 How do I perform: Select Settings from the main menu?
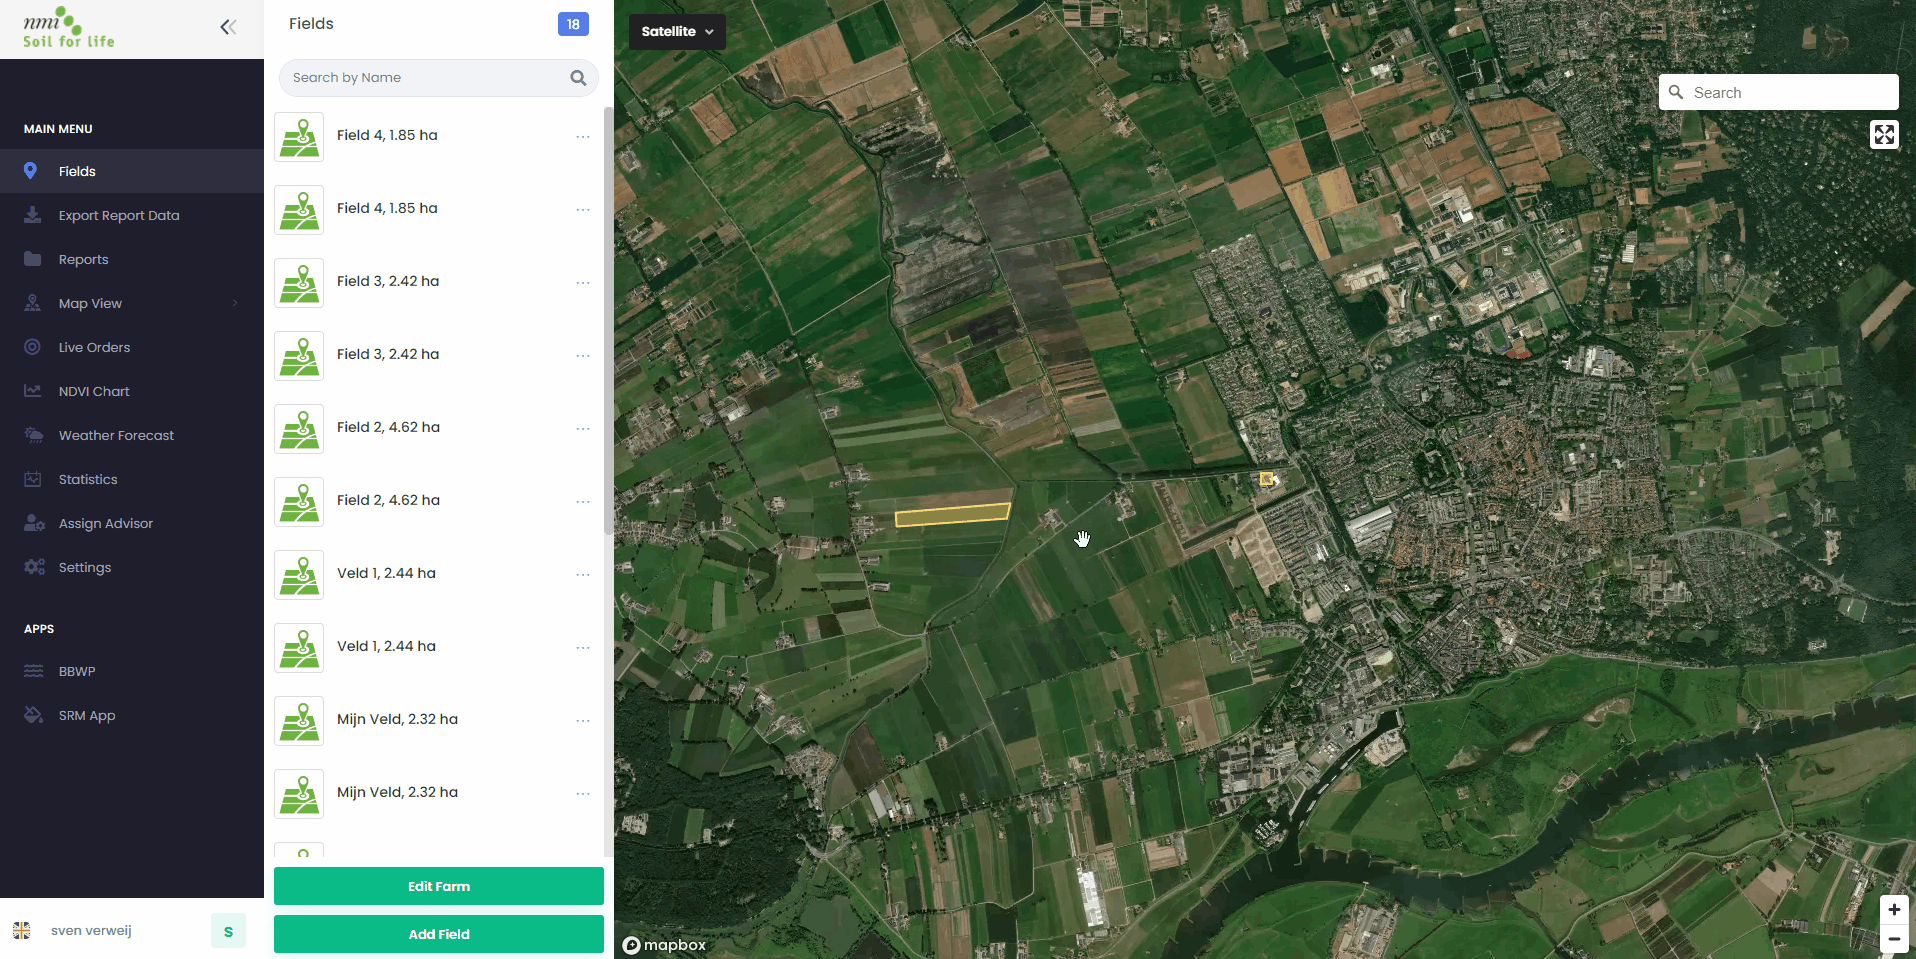point(33,567)
